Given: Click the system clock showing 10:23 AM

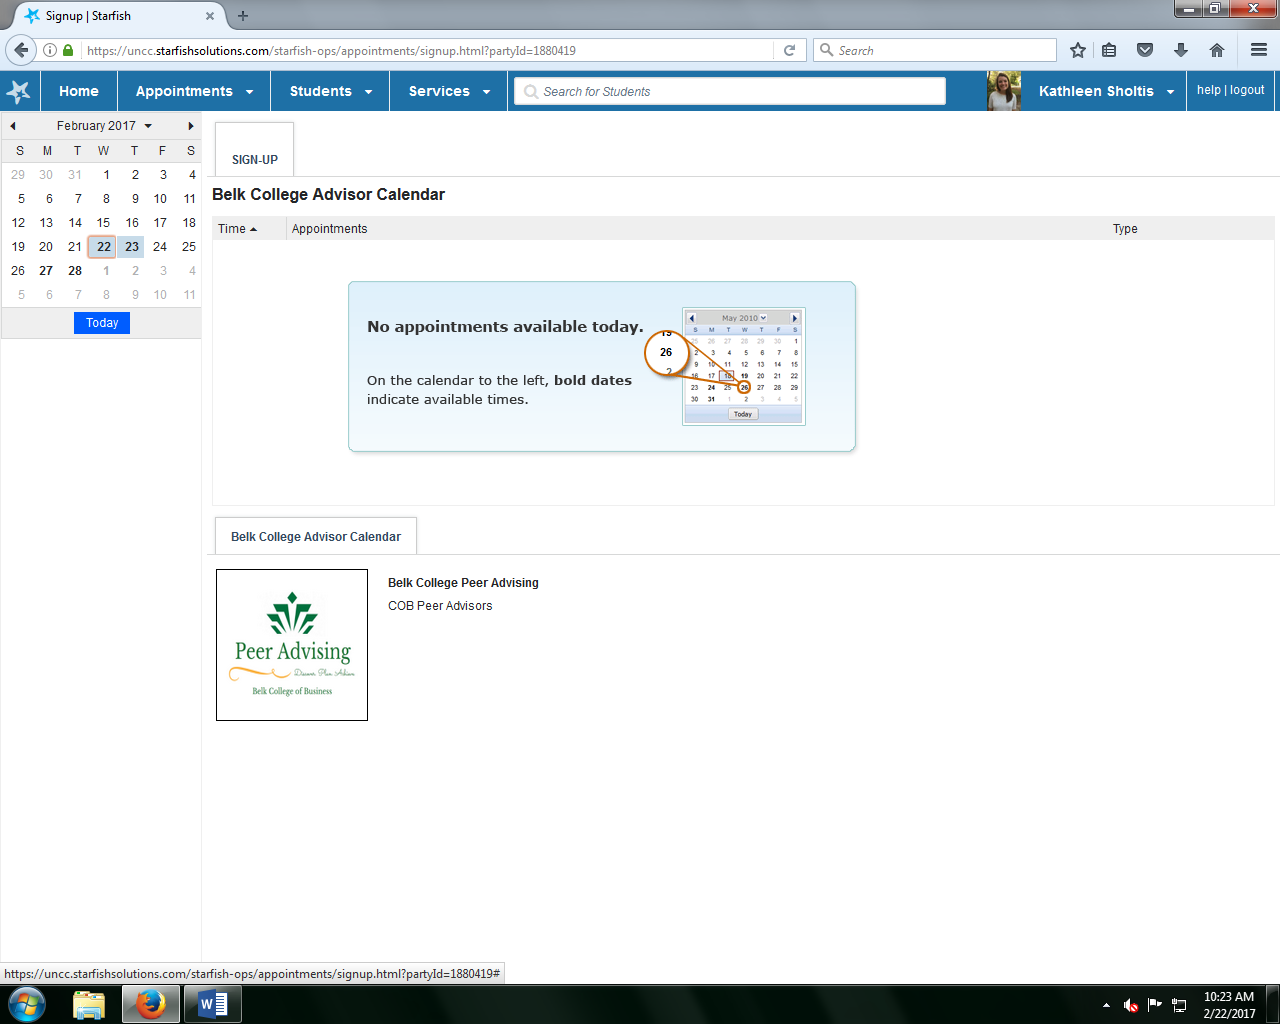Looking at the screenshot, I should coord(1229,1005).
